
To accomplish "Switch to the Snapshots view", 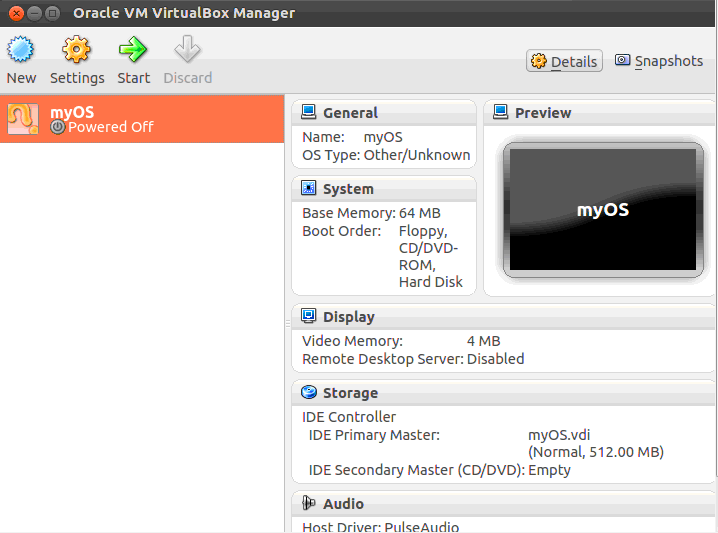I will tap(658, 61).
